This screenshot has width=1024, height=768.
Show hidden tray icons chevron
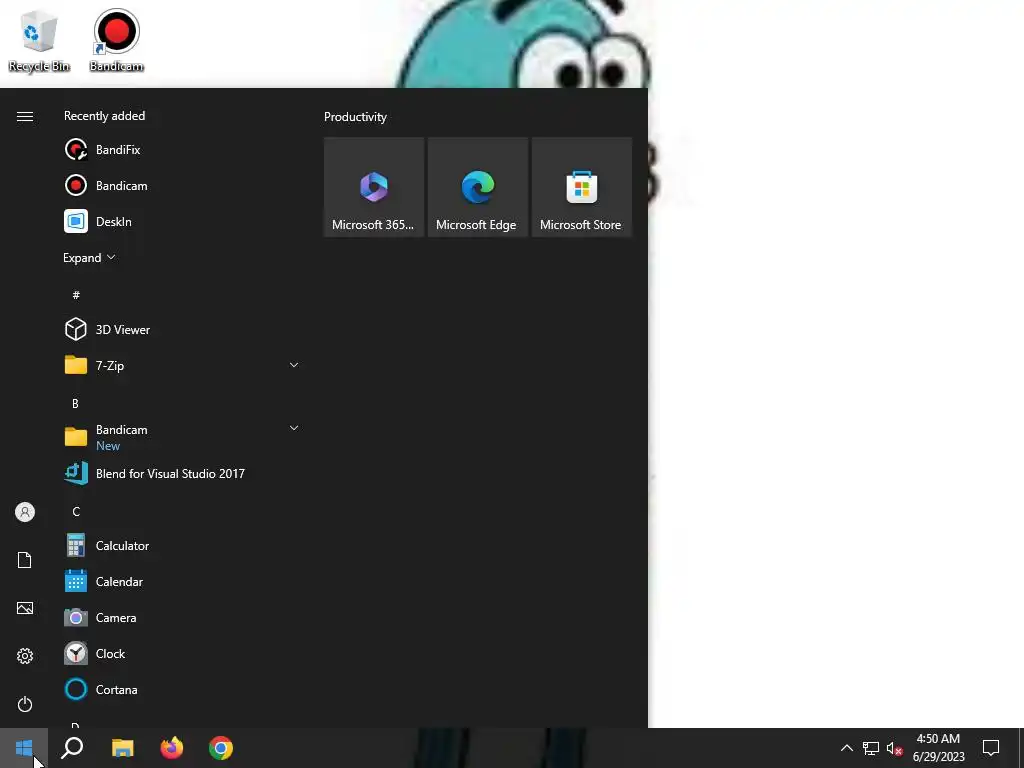[846, 748]
